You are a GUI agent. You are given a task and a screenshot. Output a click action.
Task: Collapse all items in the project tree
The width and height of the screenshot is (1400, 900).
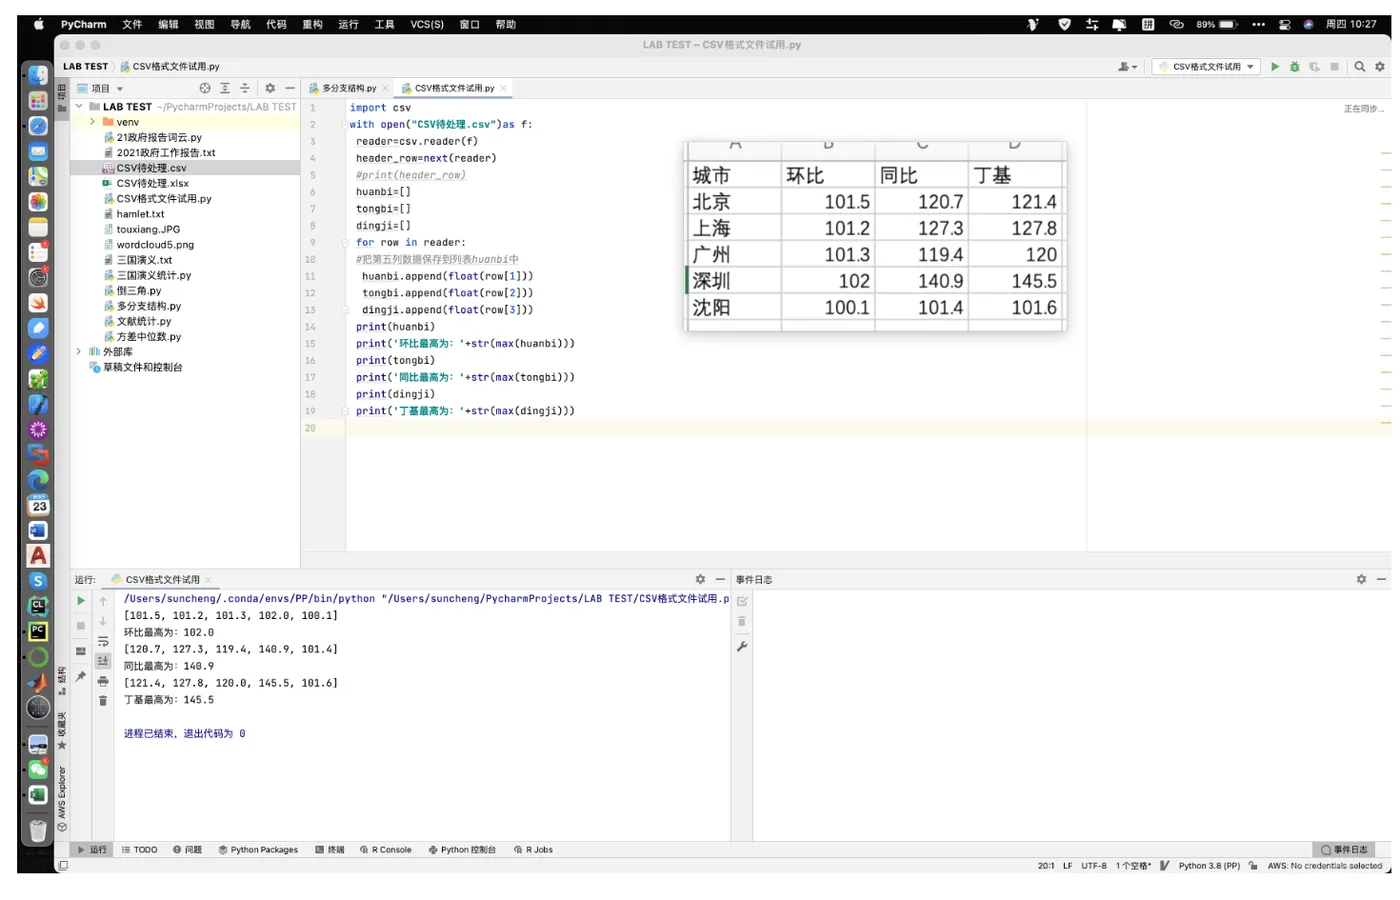pos(245,88)
